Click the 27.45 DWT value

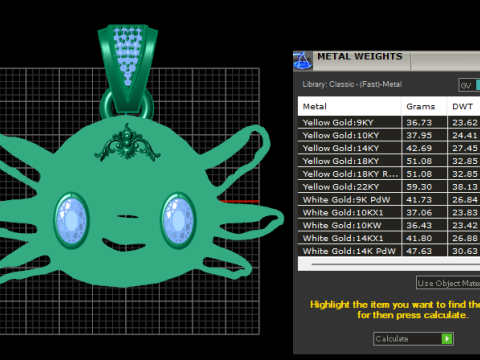[x=465, y=148]
